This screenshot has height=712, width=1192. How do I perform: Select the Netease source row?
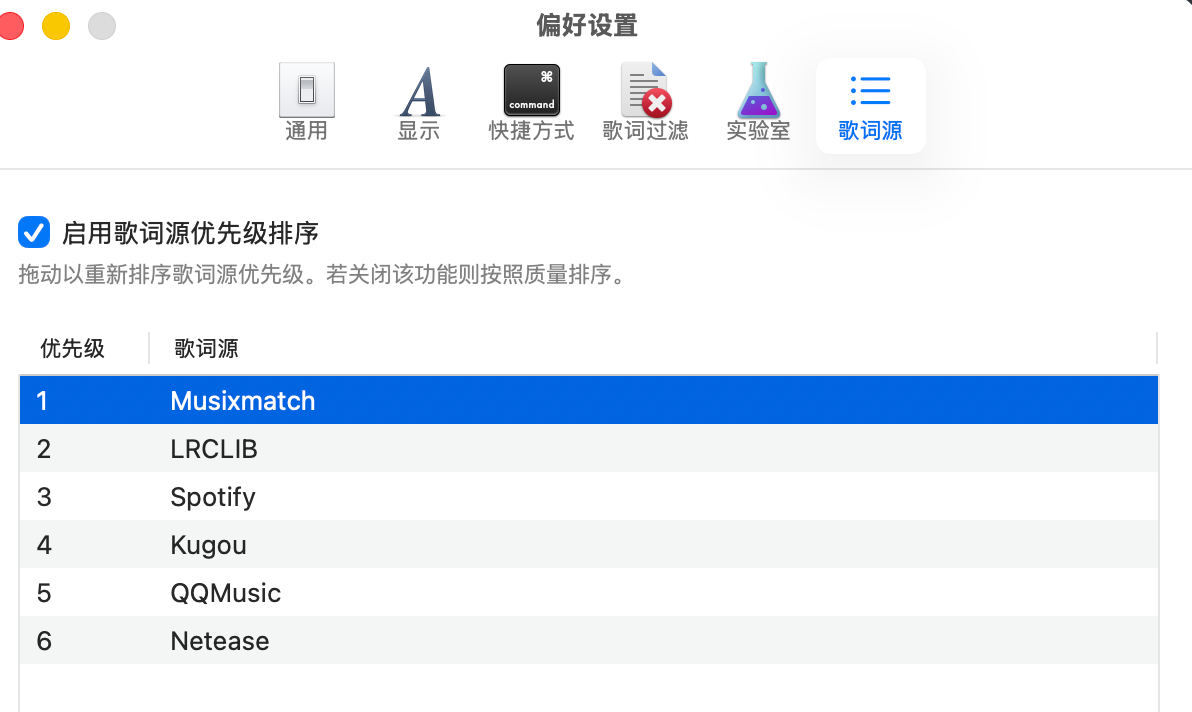[220, 641]
